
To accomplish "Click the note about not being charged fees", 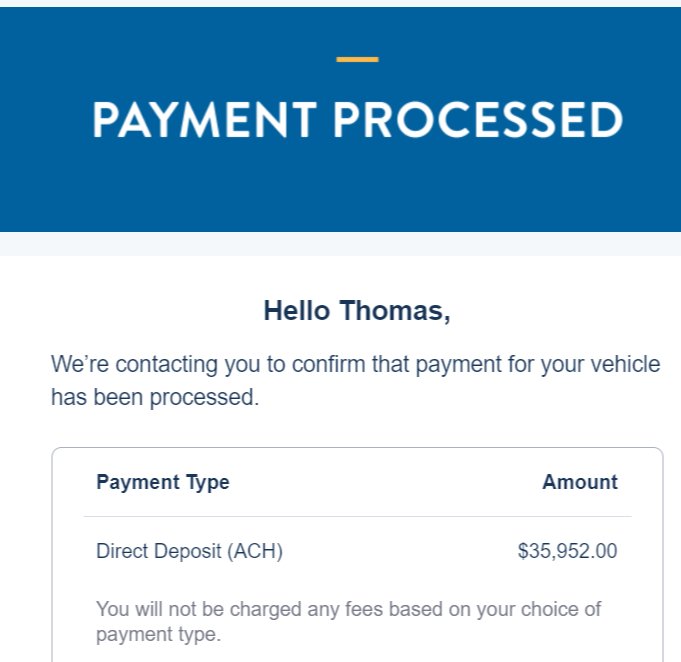I will point(348,622).
